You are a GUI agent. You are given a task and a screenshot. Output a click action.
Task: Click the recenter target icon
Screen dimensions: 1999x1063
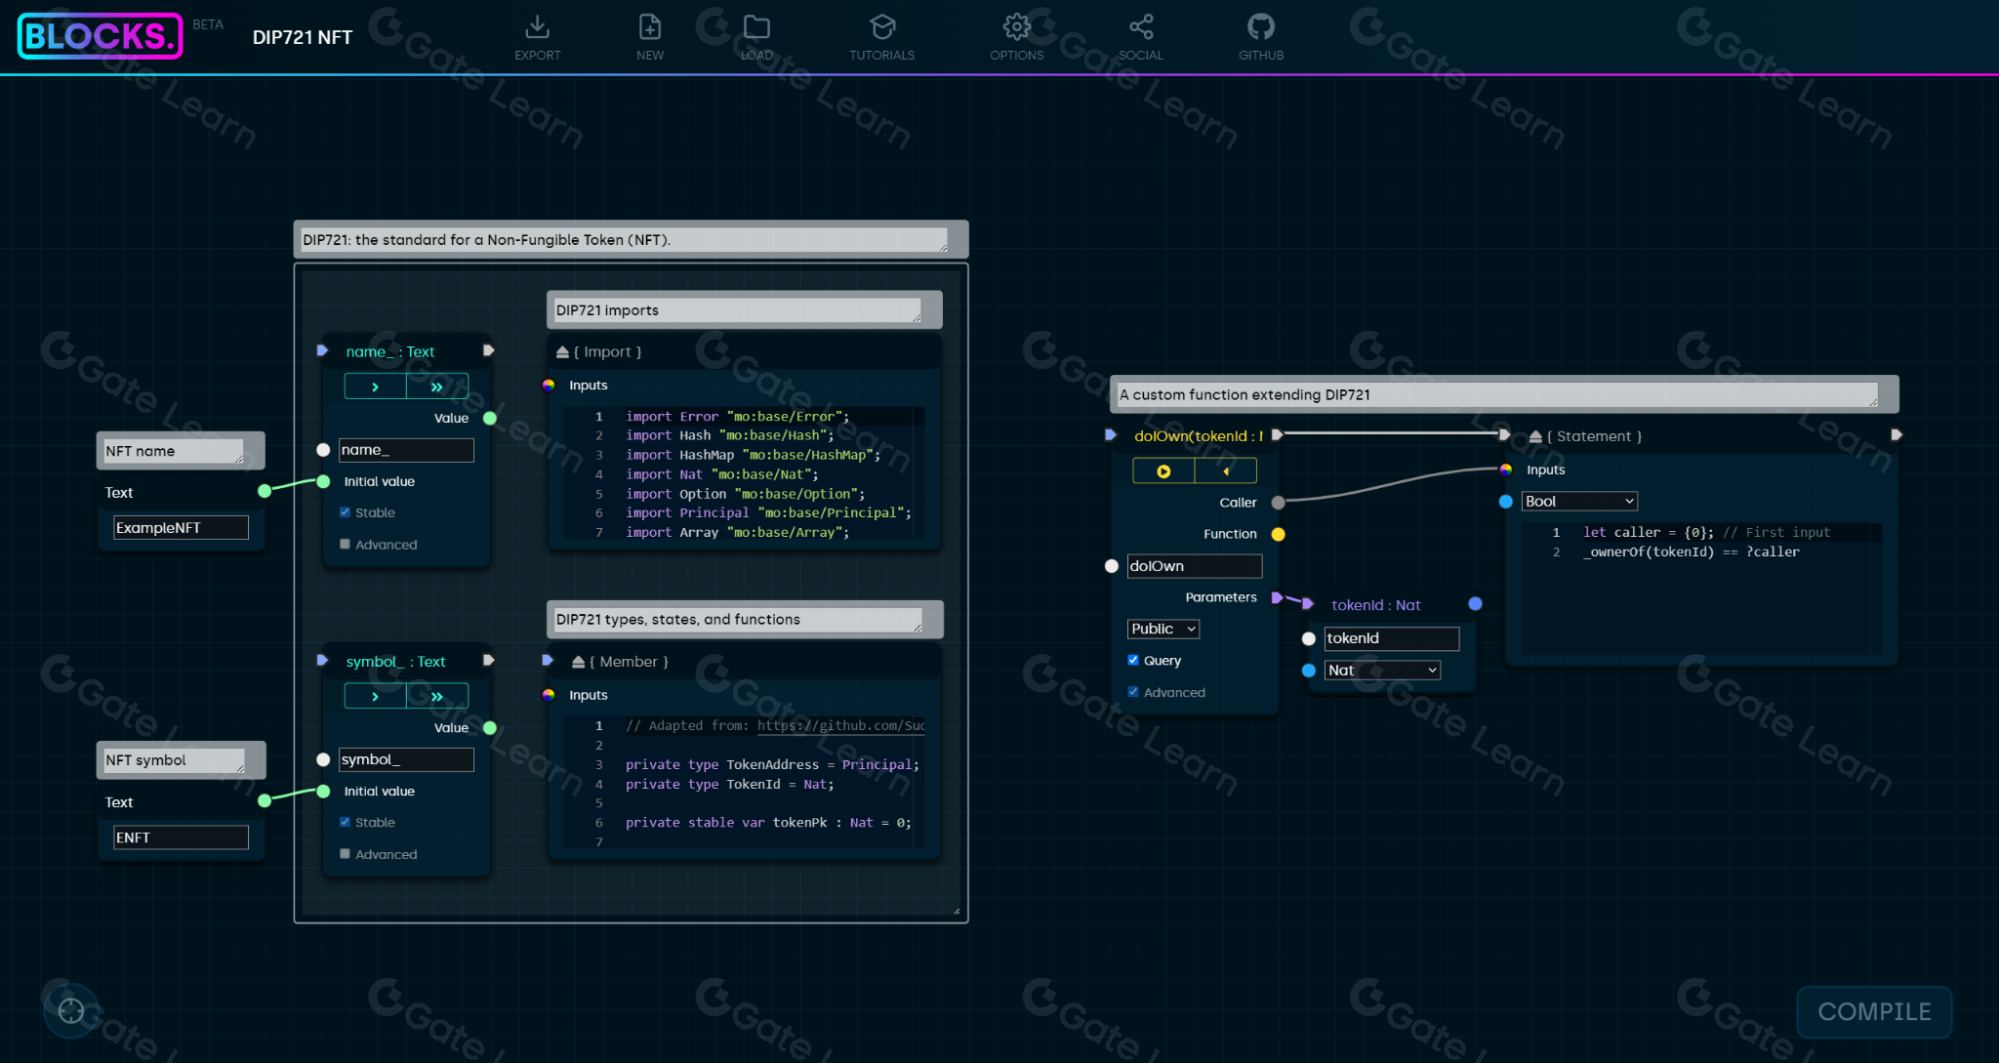point(71,1011)
